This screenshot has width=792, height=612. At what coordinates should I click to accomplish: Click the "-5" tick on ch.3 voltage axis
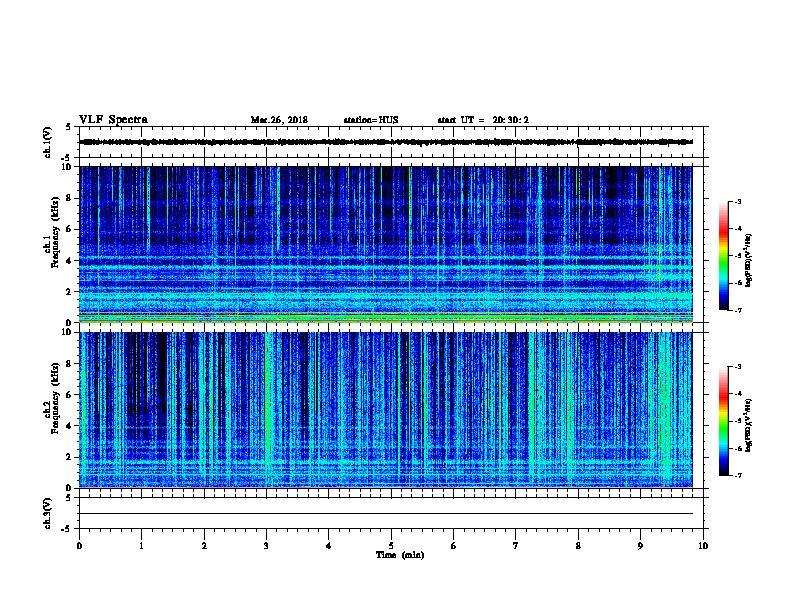pyautogui.click(x=67, y=529)
